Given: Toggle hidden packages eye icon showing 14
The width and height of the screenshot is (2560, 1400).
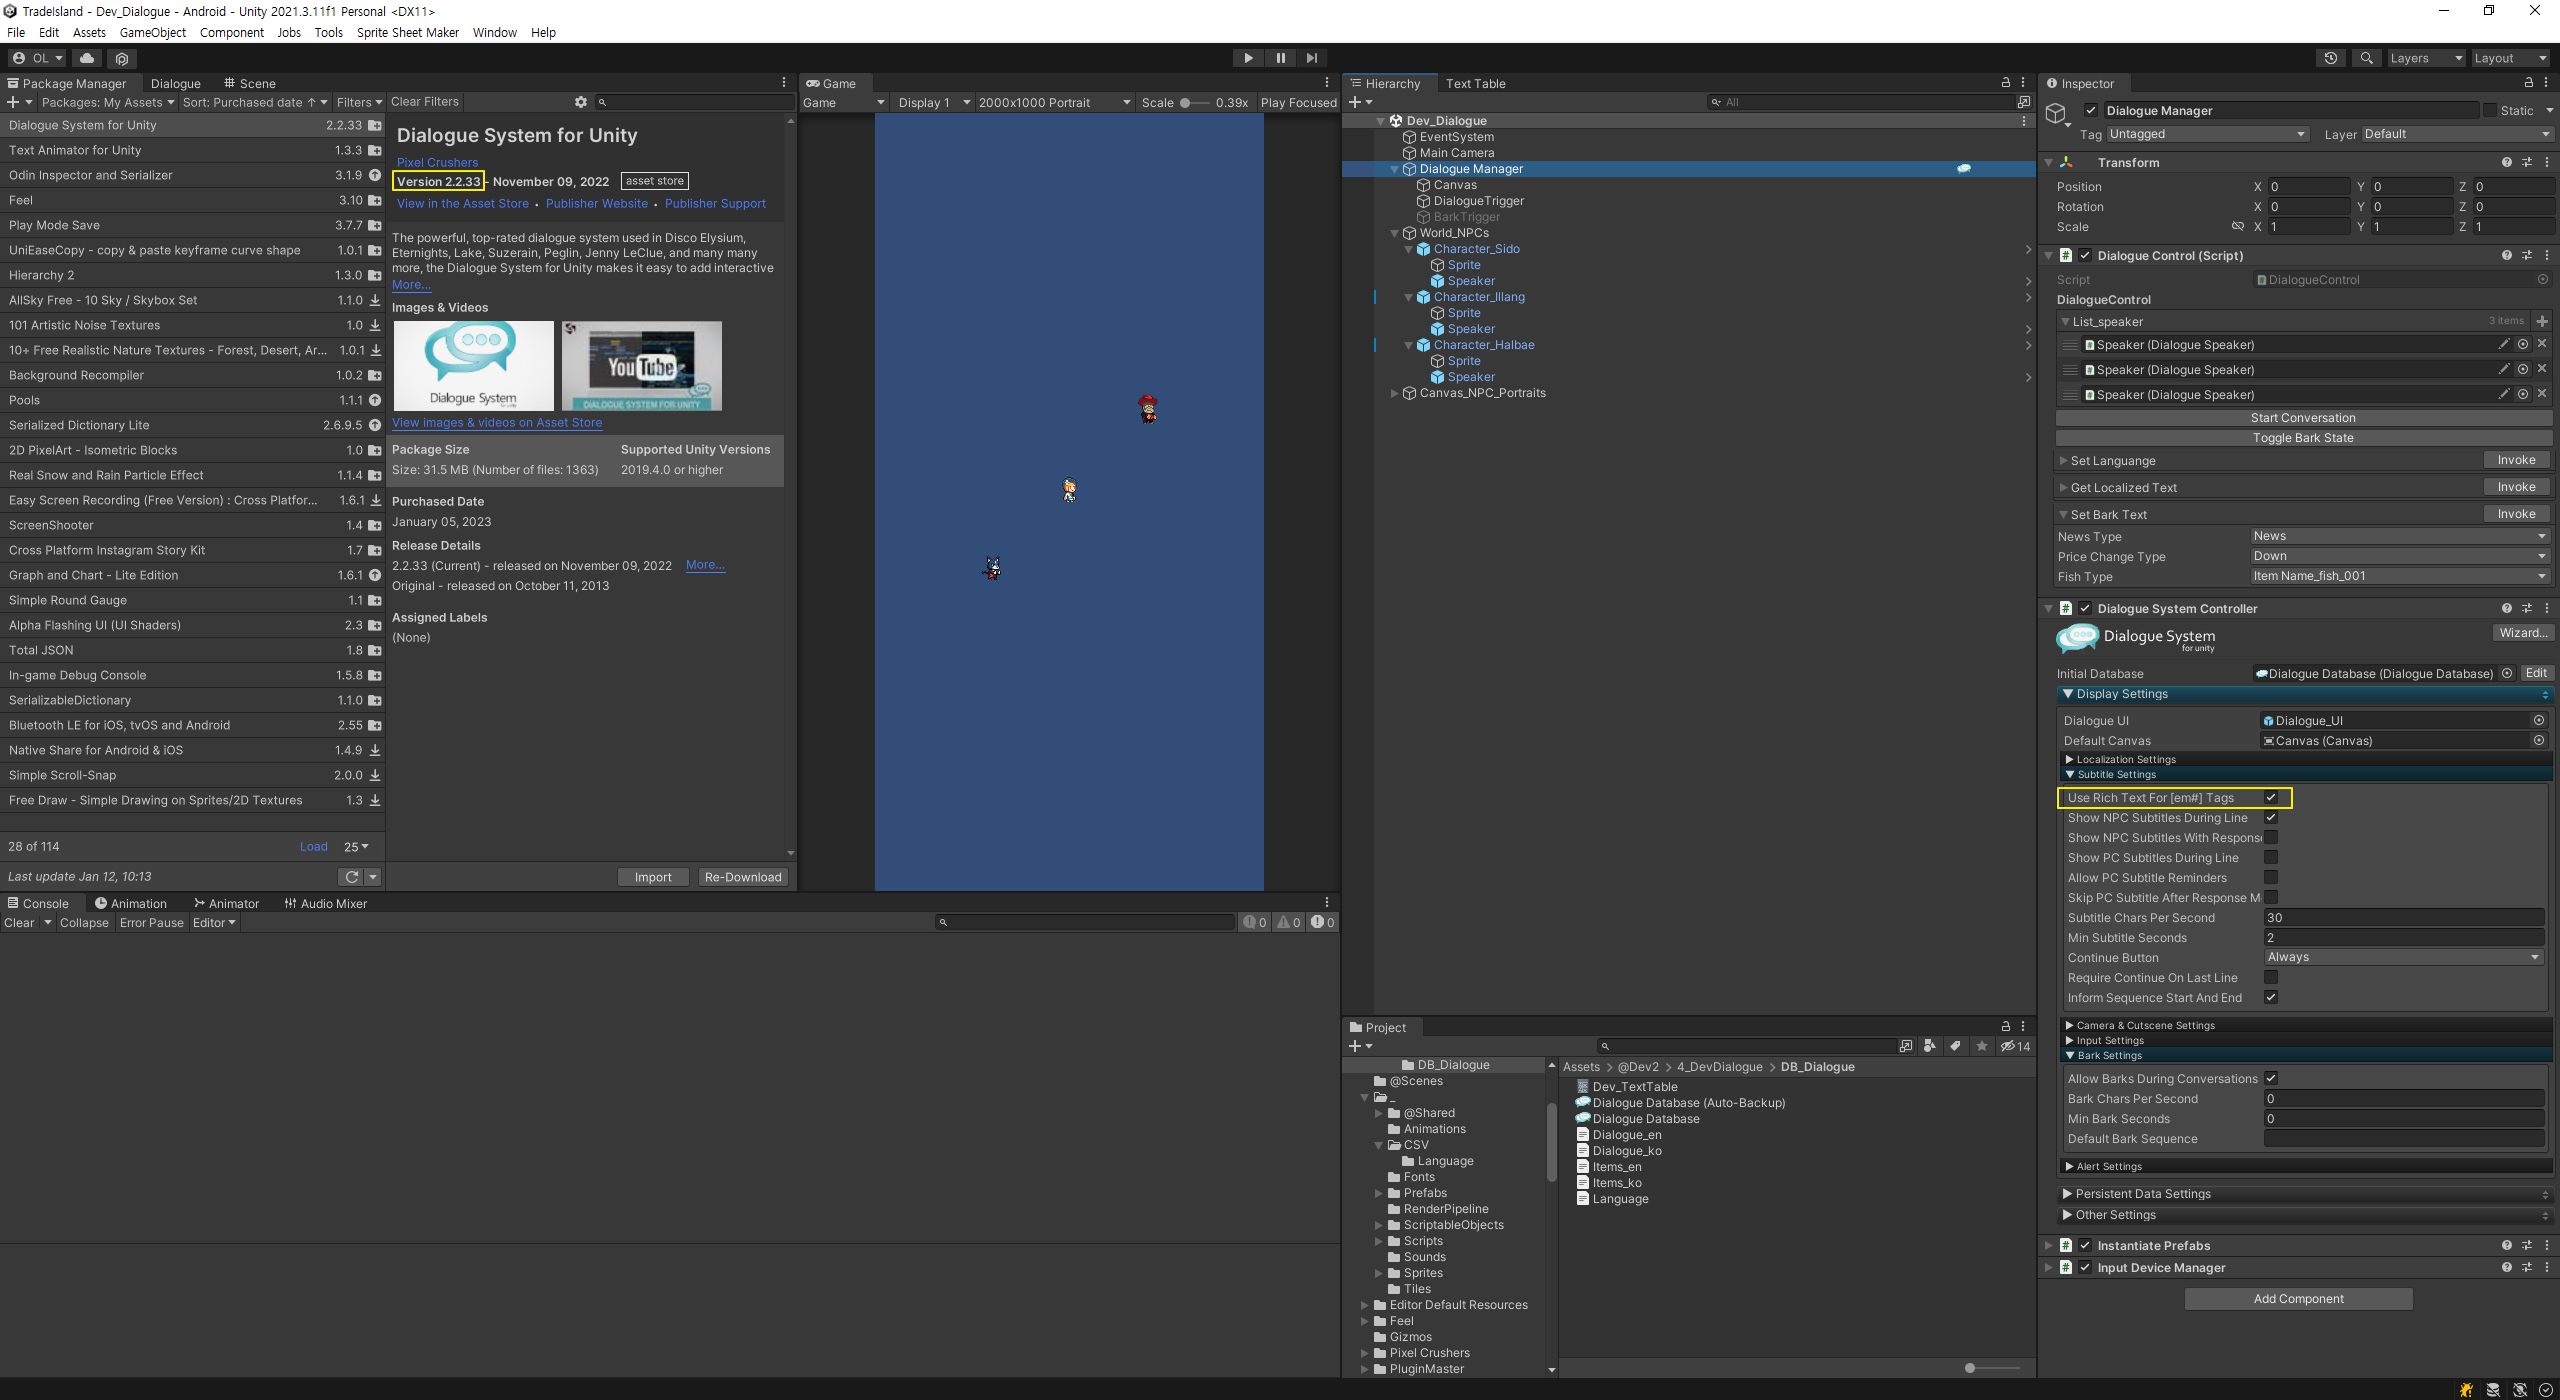Looking at the screenshot, I should (2015, 1046).
